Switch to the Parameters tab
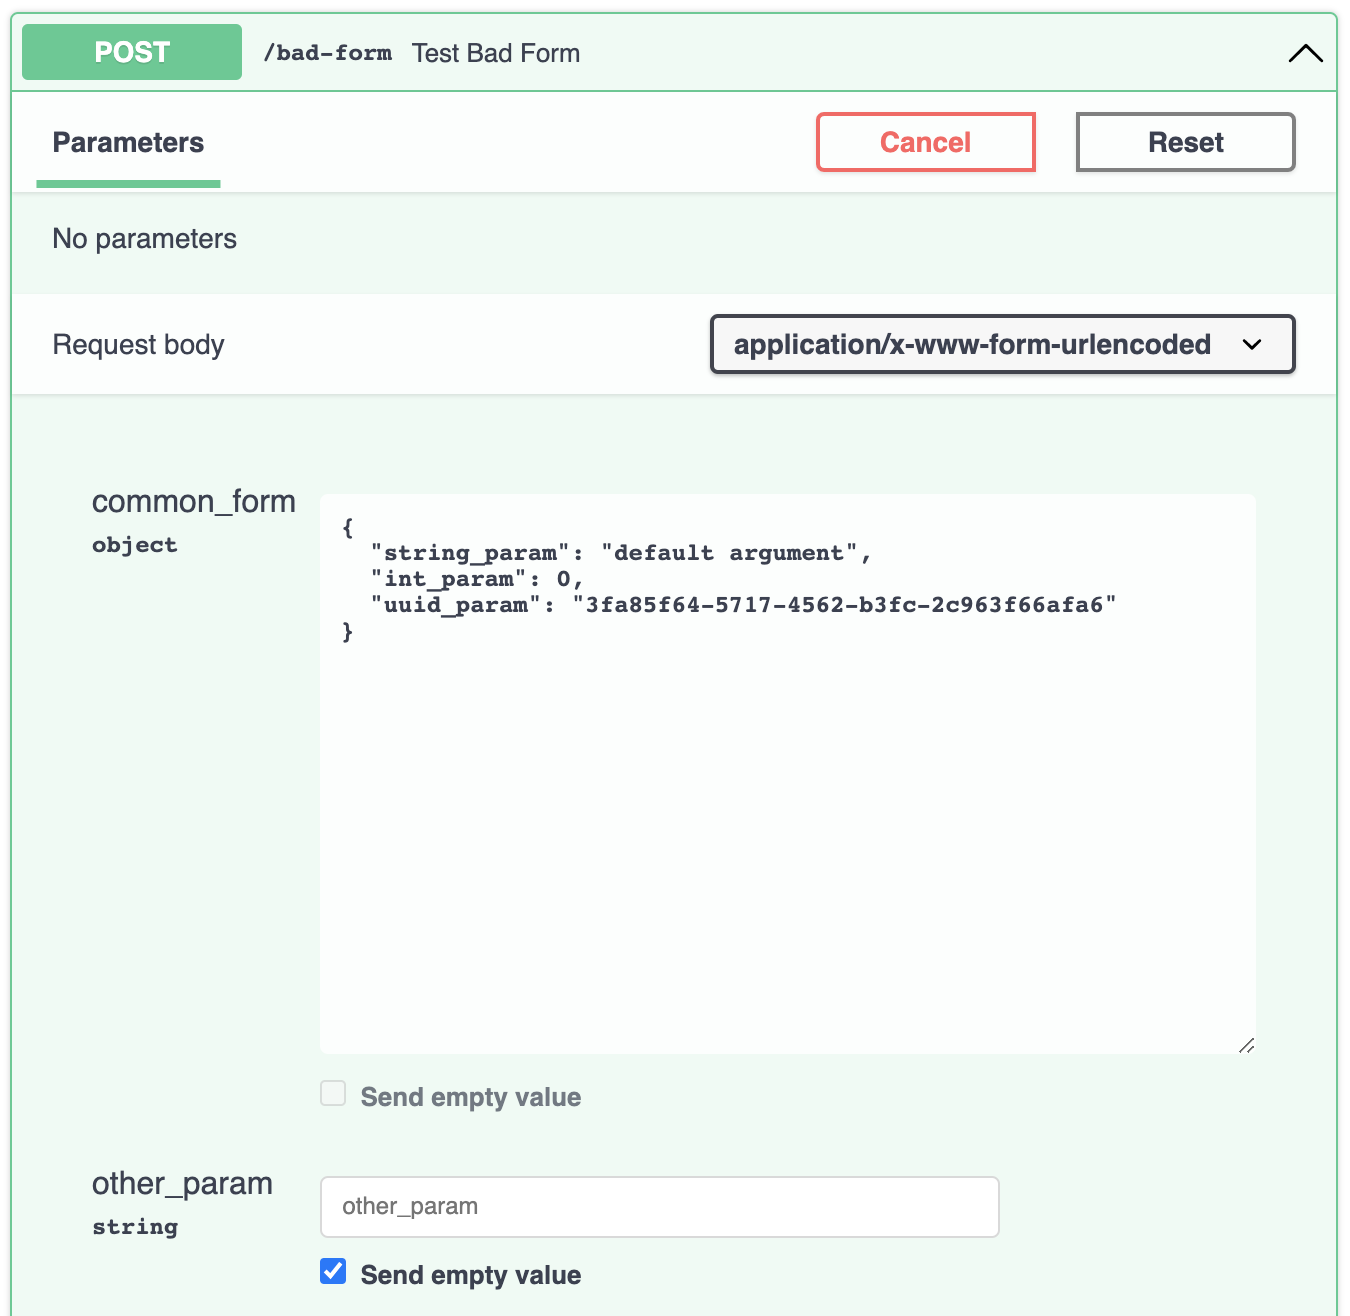 [x=128, y=143]
